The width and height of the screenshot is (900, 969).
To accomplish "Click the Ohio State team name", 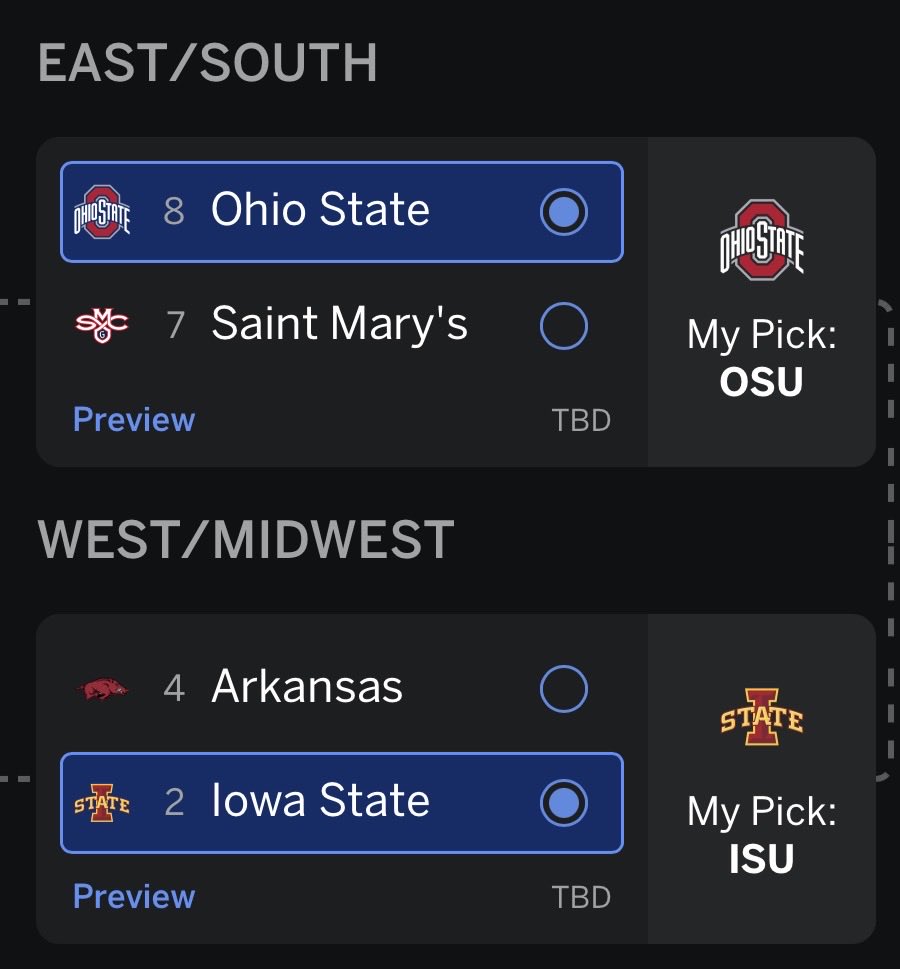I will [x=320, y=211].
